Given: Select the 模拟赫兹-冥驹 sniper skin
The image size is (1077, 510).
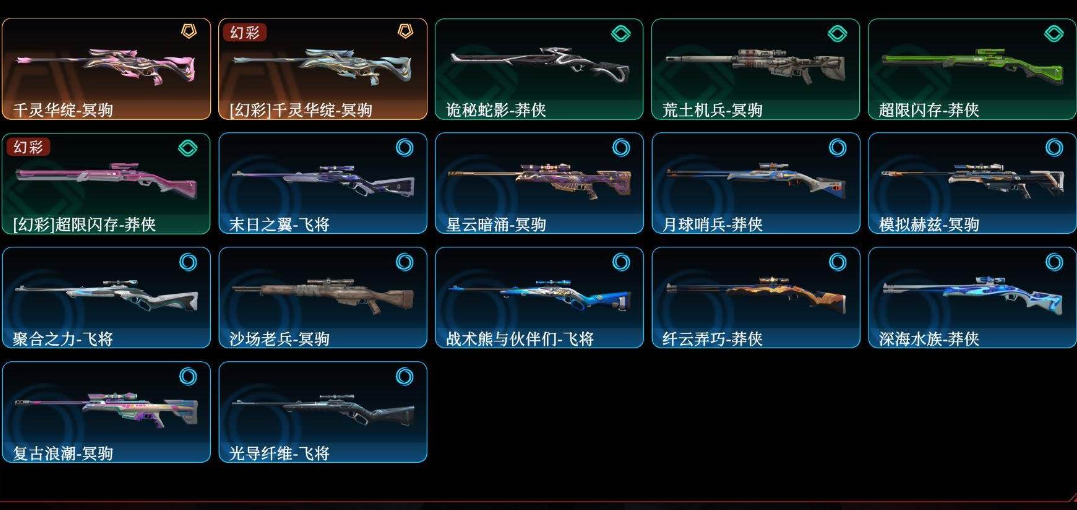Looking at the screenshot, I should (972, 183).
